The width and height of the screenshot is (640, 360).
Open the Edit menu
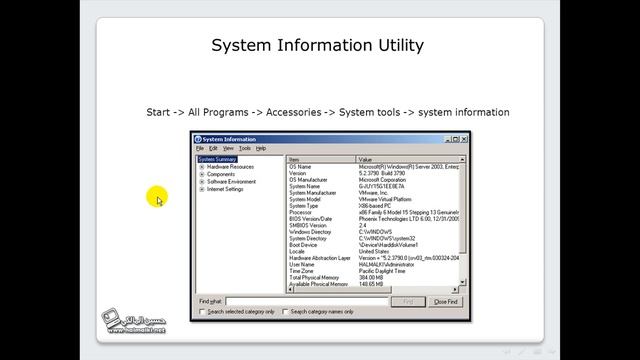(213, 148)
